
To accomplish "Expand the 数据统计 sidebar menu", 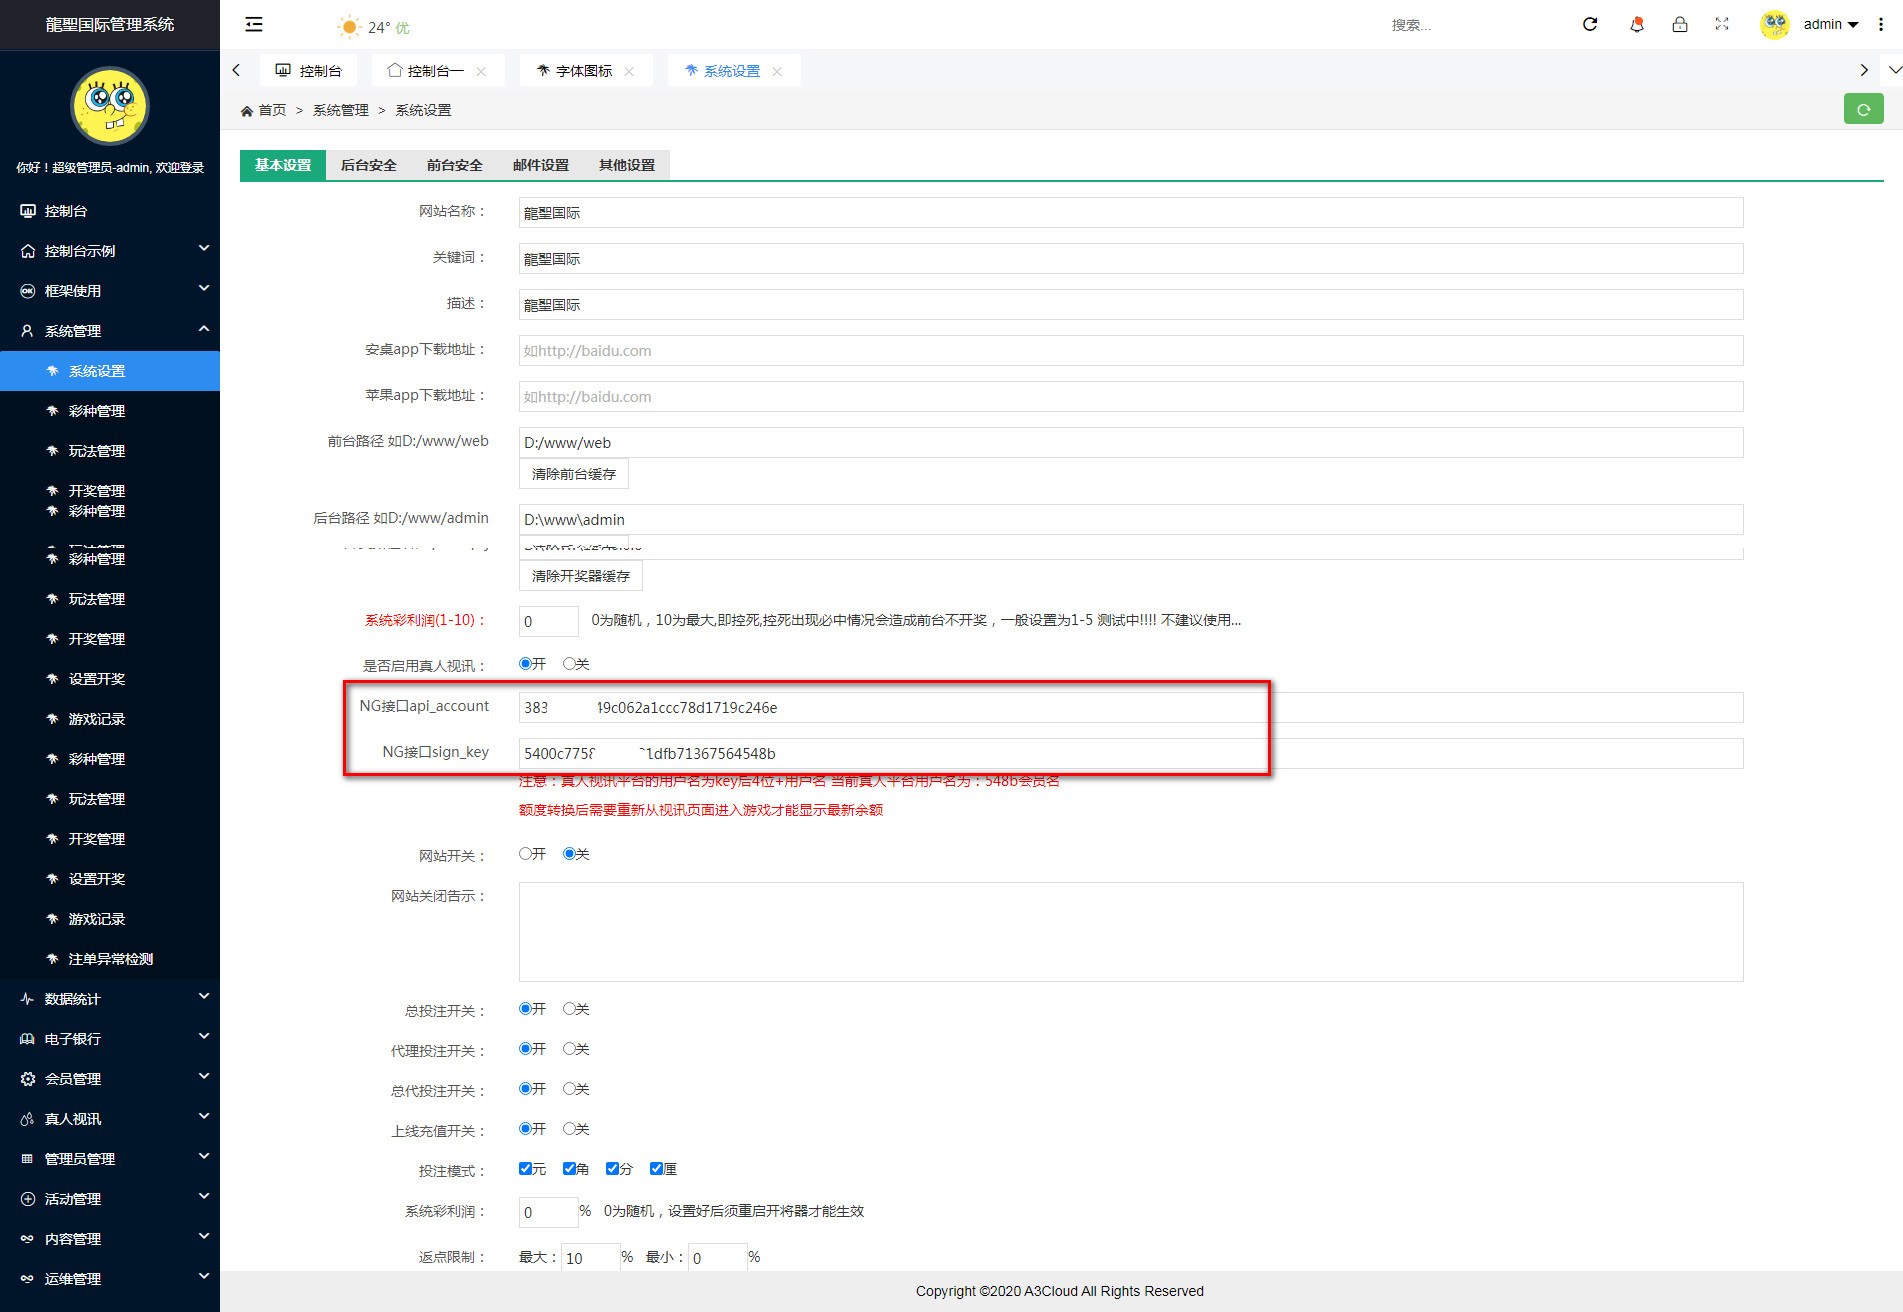I will tap(110, 998).
